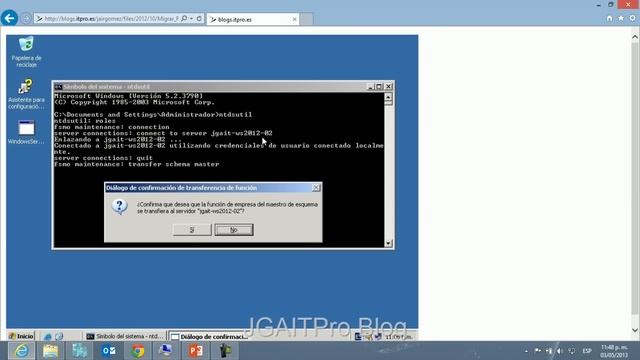Open File Explorer from the Windows taskbar

pos(51,351)
